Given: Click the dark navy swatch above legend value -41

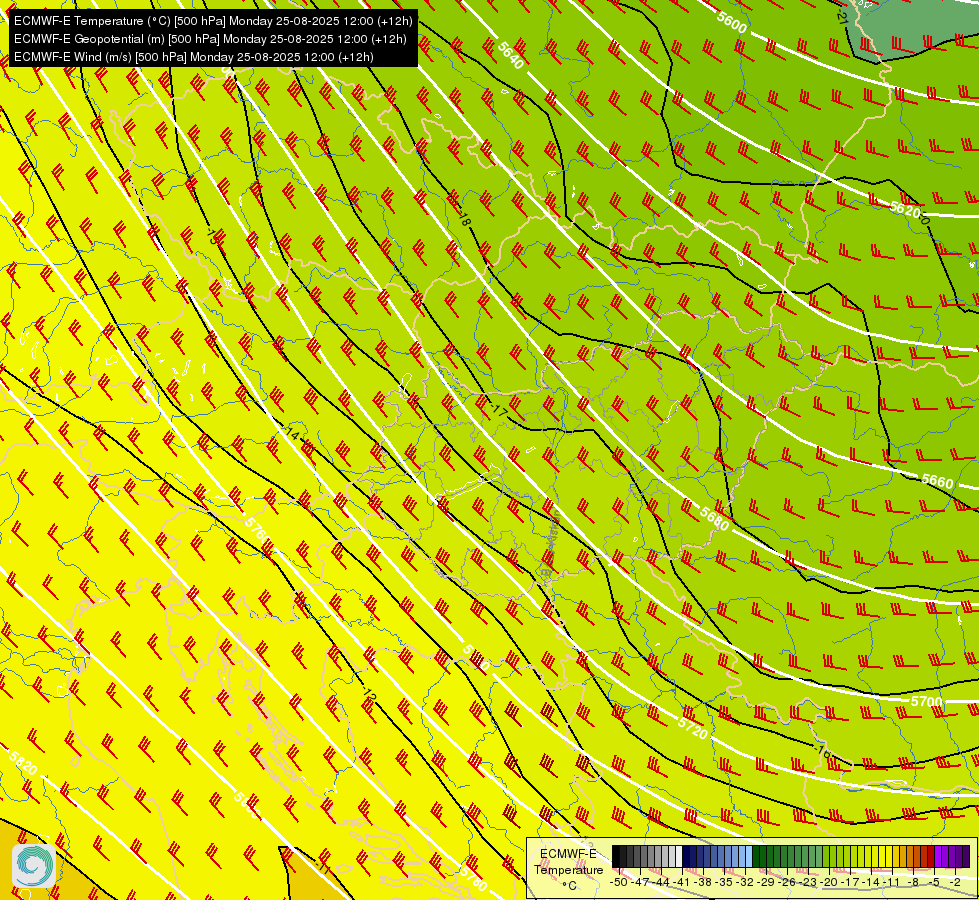Looking at the screenshot, I should 686,856.
